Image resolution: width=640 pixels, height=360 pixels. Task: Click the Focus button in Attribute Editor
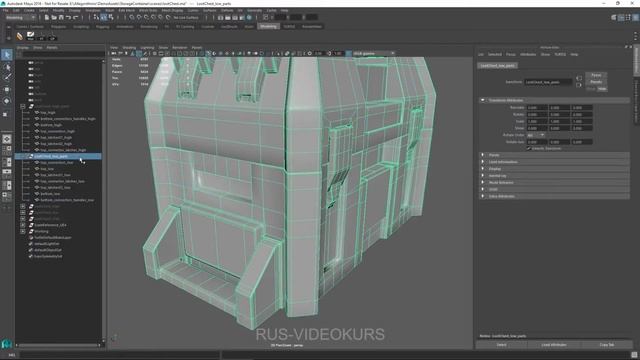pyautogui.click(x=596, y=76)
